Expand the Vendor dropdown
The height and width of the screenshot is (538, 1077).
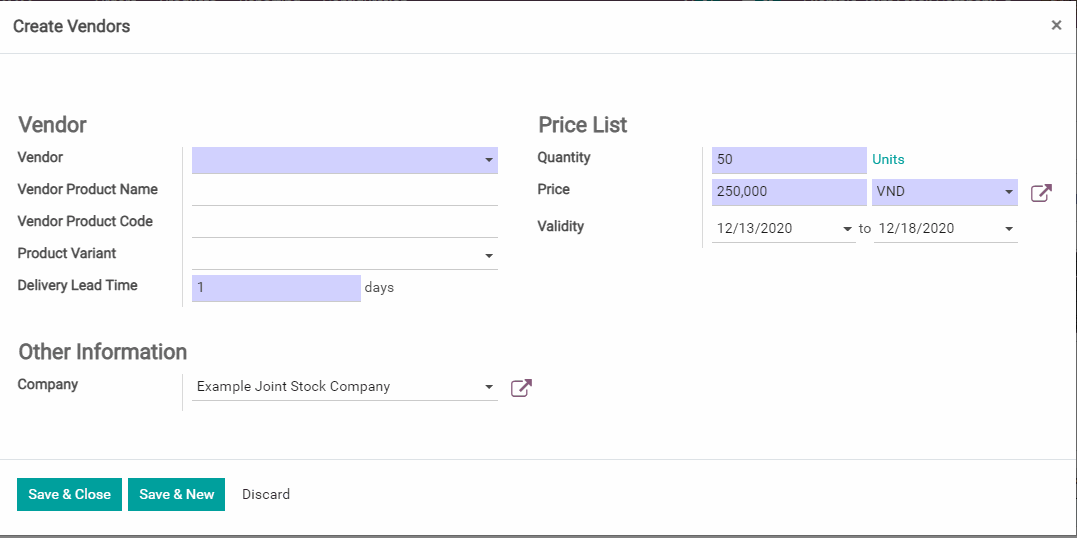pos(489,160)
